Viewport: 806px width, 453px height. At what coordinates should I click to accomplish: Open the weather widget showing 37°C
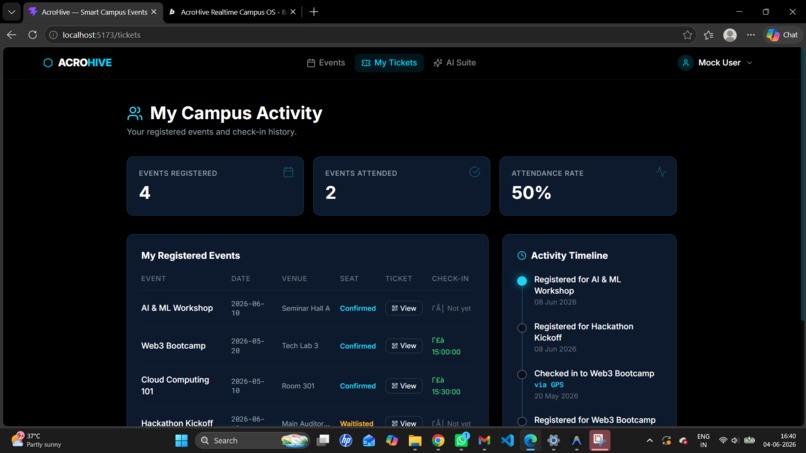36,440
